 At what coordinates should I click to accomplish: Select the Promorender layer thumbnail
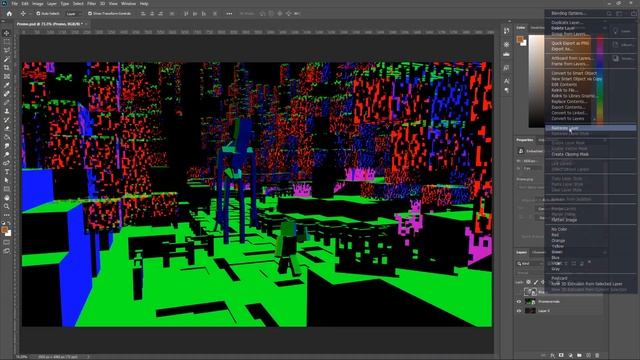tap(530, 302)
